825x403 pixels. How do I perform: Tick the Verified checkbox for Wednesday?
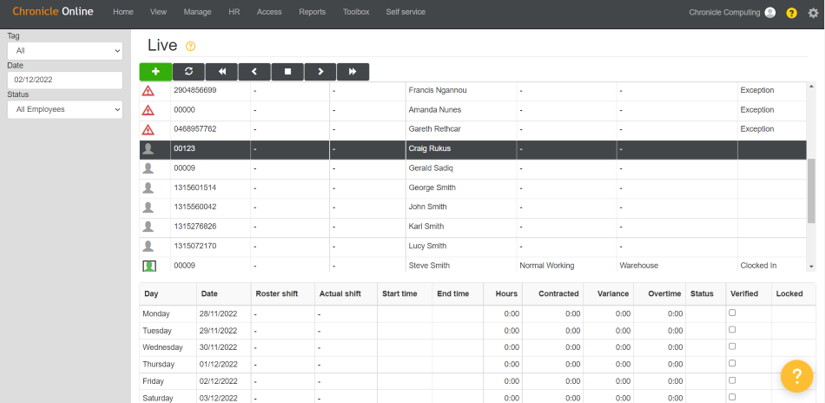pyautogui.click(x=732, y=347)
